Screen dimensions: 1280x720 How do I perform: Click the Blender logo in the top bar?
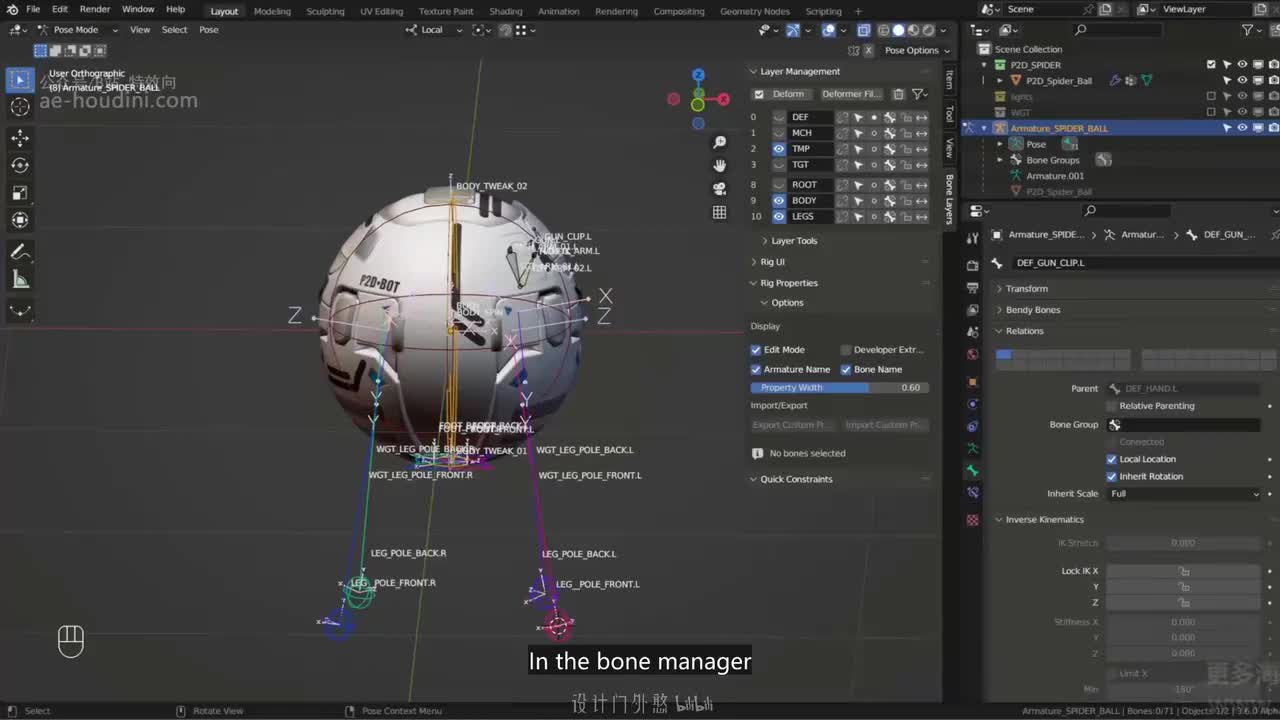(x=12, y=10)
